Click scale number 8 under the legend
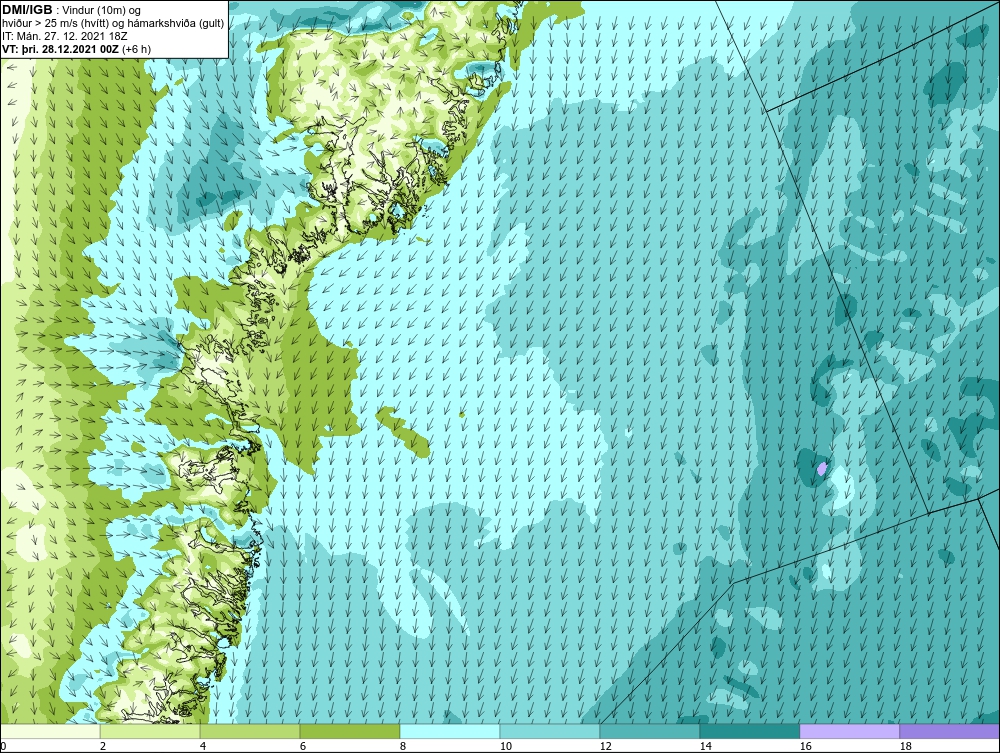The image size is (1000, 753). click(x=402, y=746)
